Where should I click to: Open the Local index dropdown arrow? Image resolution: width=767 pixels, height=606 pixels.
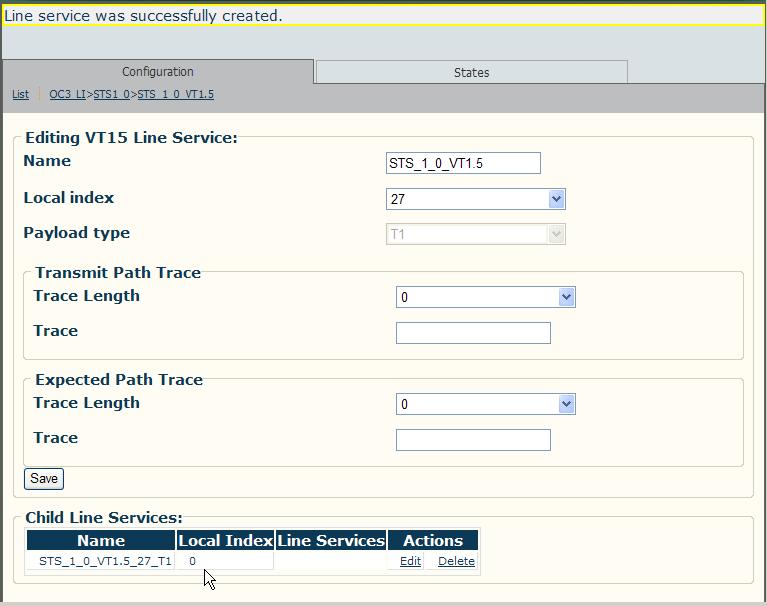[x=556, y=199]
